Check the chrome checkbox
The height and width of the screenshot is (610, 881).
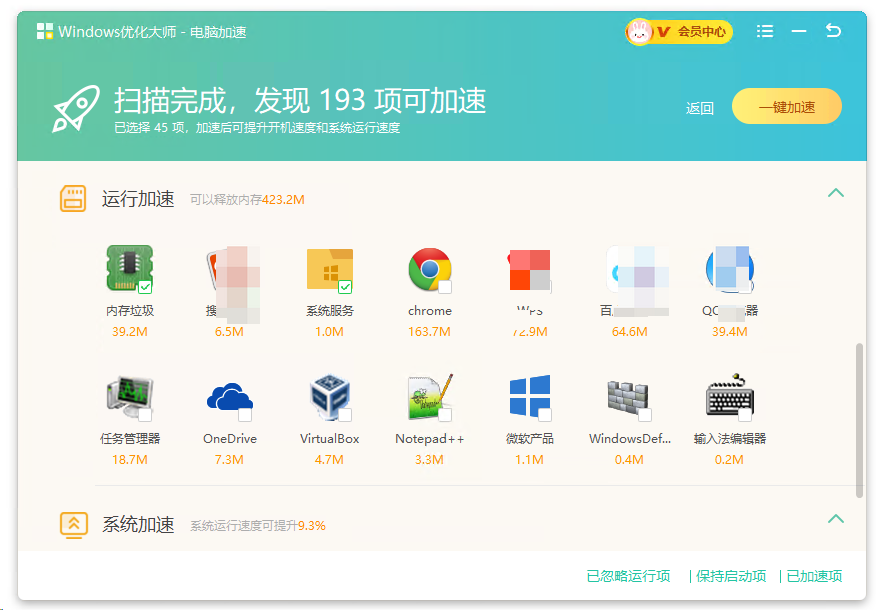coord(445,287)
